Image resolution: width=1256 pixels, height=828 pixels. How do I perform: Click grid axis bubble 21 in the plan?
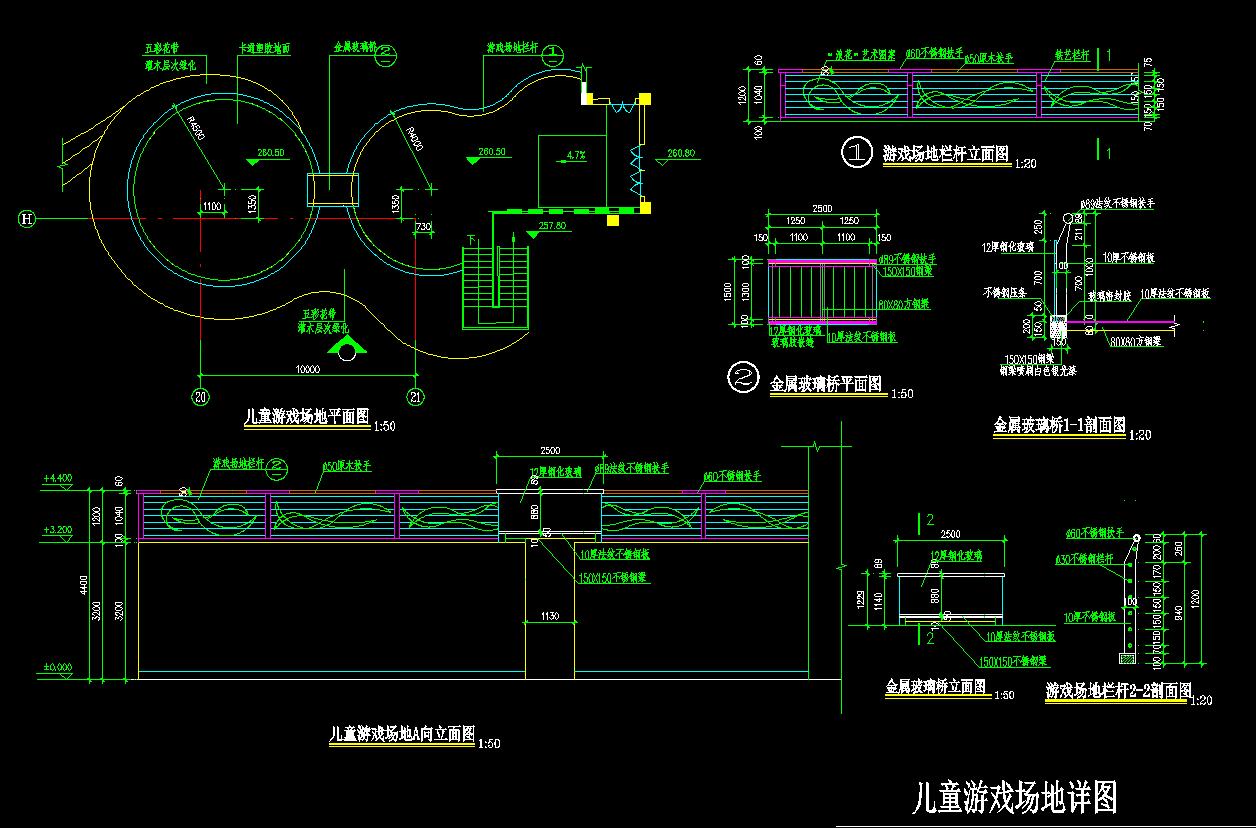tap(417, 396)
